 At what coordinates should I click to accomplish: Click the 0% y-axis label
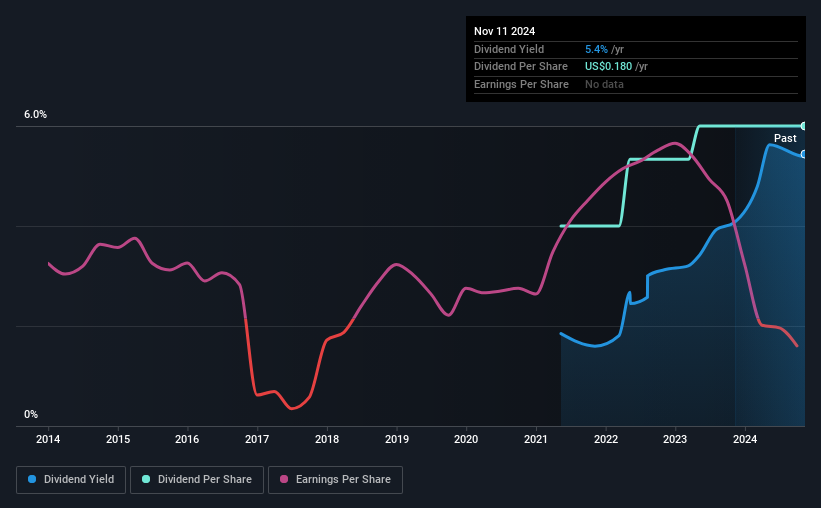(31, 414)
